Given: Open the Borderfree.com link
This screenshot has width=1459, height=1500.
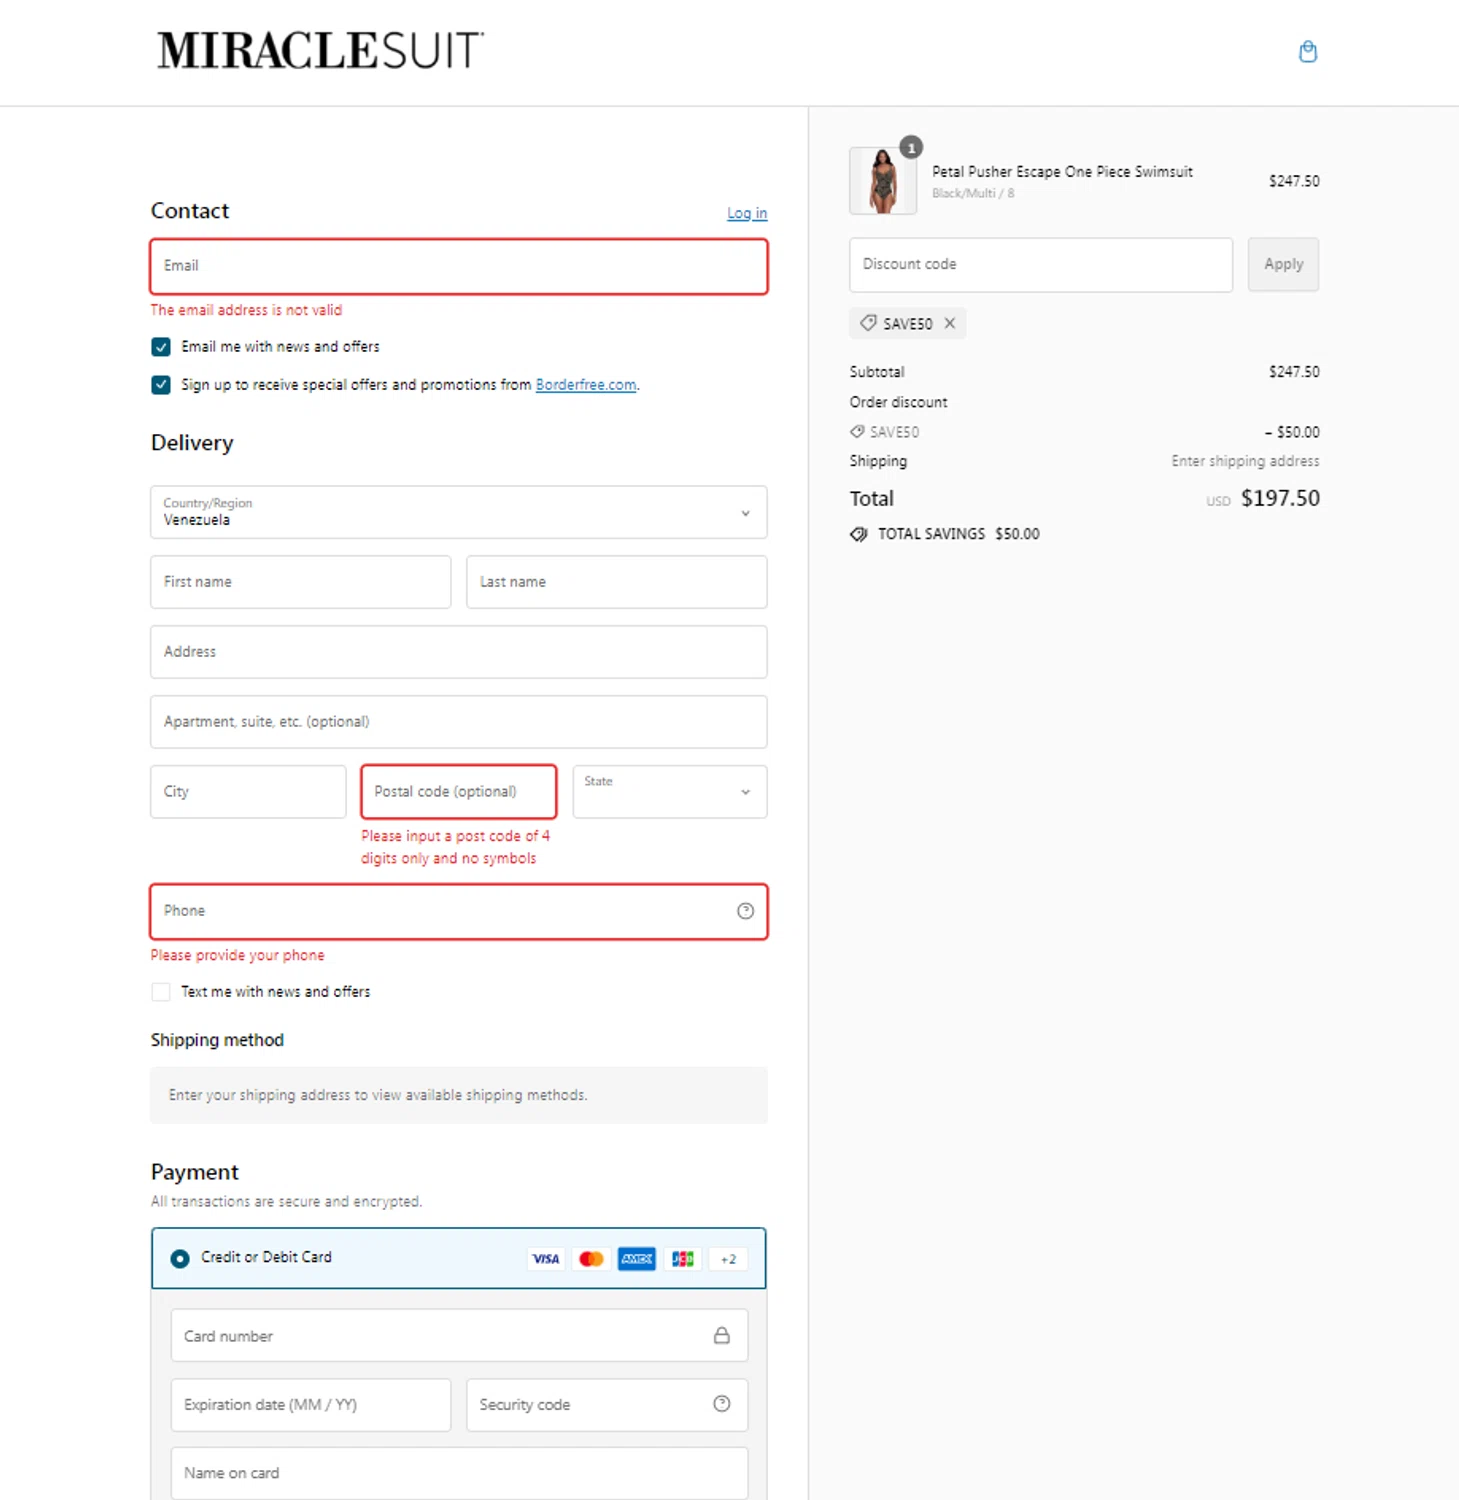Looking at the screenshot, I should (x=586, y=385).
